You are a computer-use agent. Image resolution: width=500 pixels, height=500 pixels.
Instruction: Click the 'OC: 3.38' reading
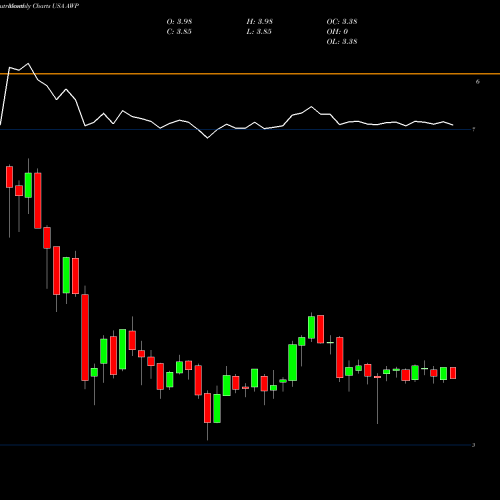pyautogui.click(x=342, y=21)
